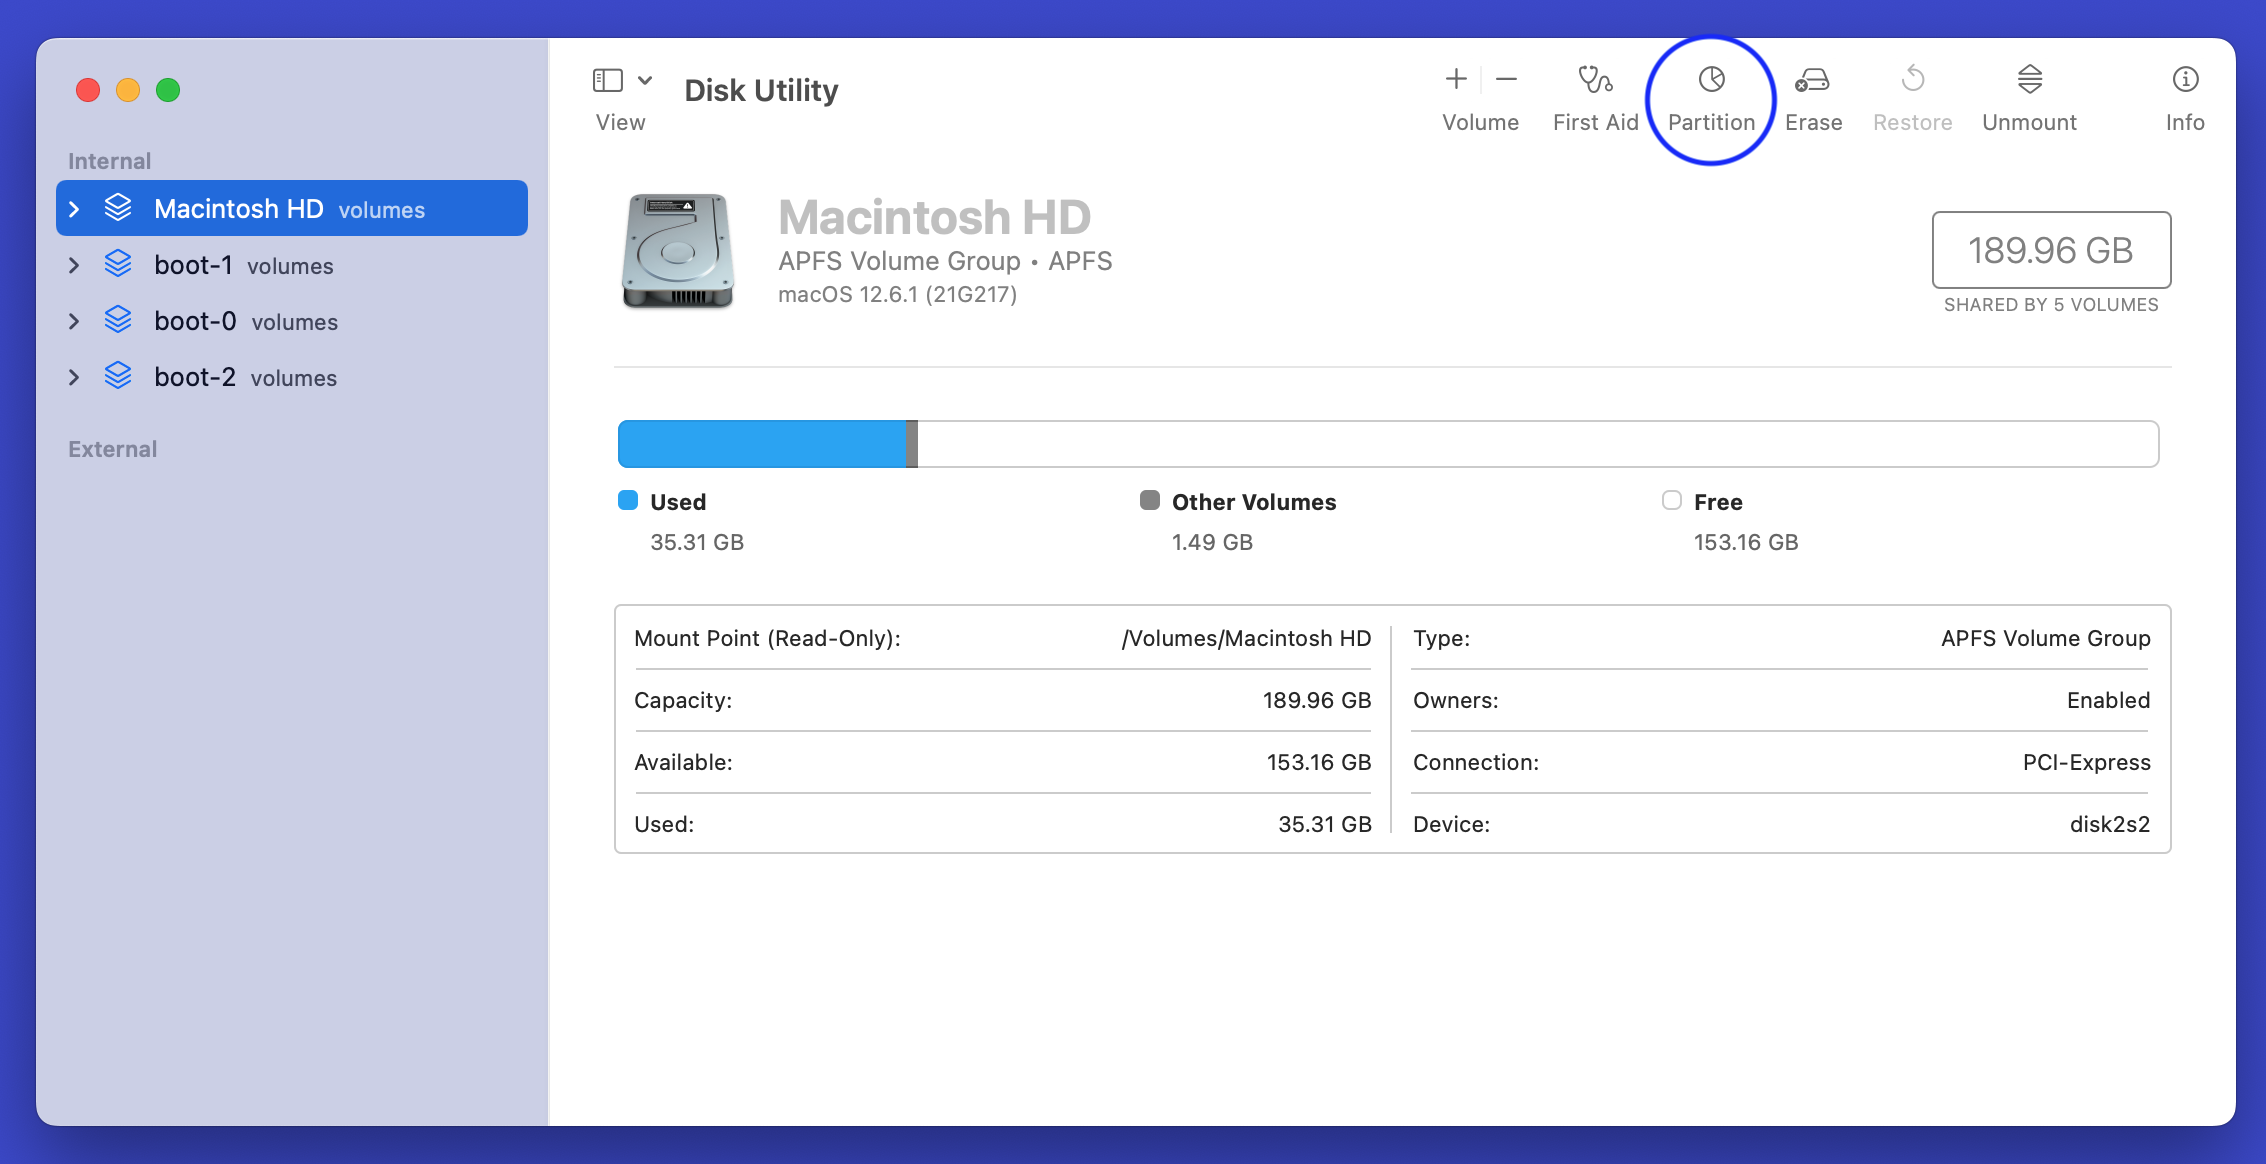Select Macintosh HD volumes row
2266x1164 pixels.
[291, 208]
